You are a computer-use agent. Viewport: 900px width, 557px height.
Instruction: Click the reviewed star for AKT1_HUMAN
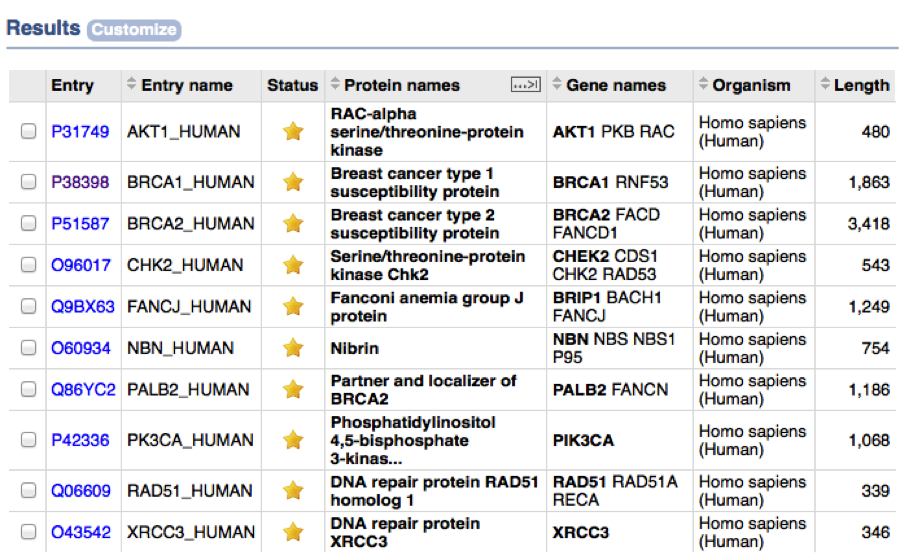[293, 131]
